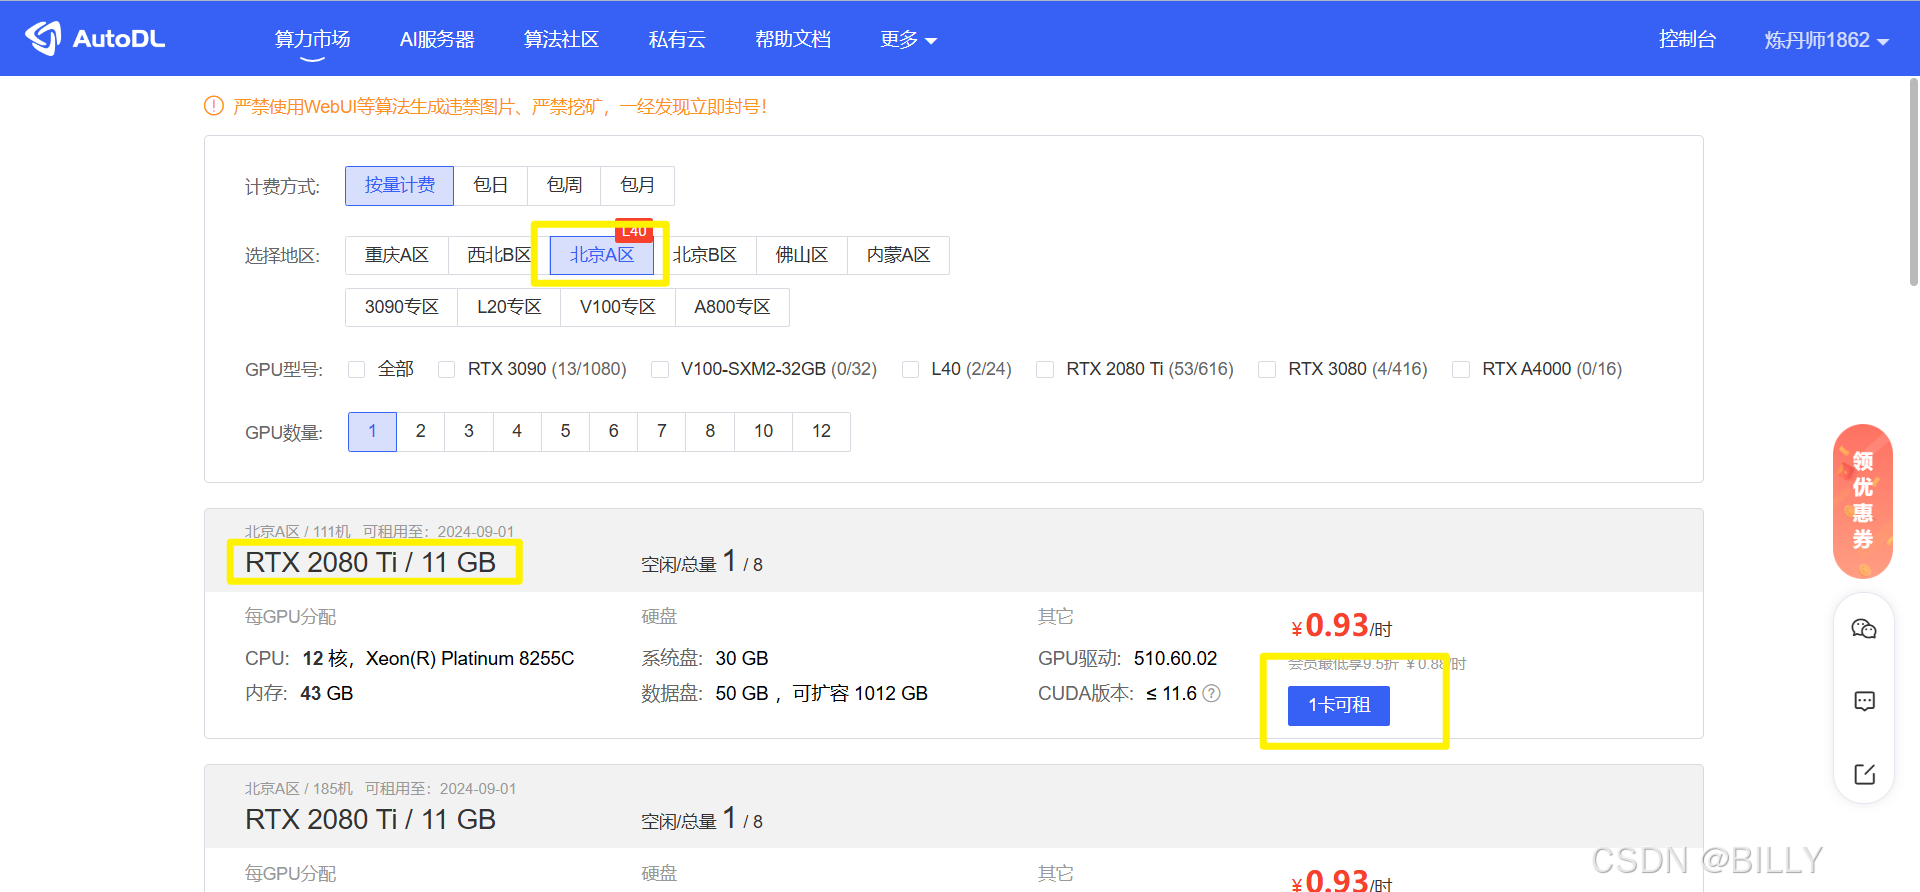Check the L40 checkbox

click(910, 369)
